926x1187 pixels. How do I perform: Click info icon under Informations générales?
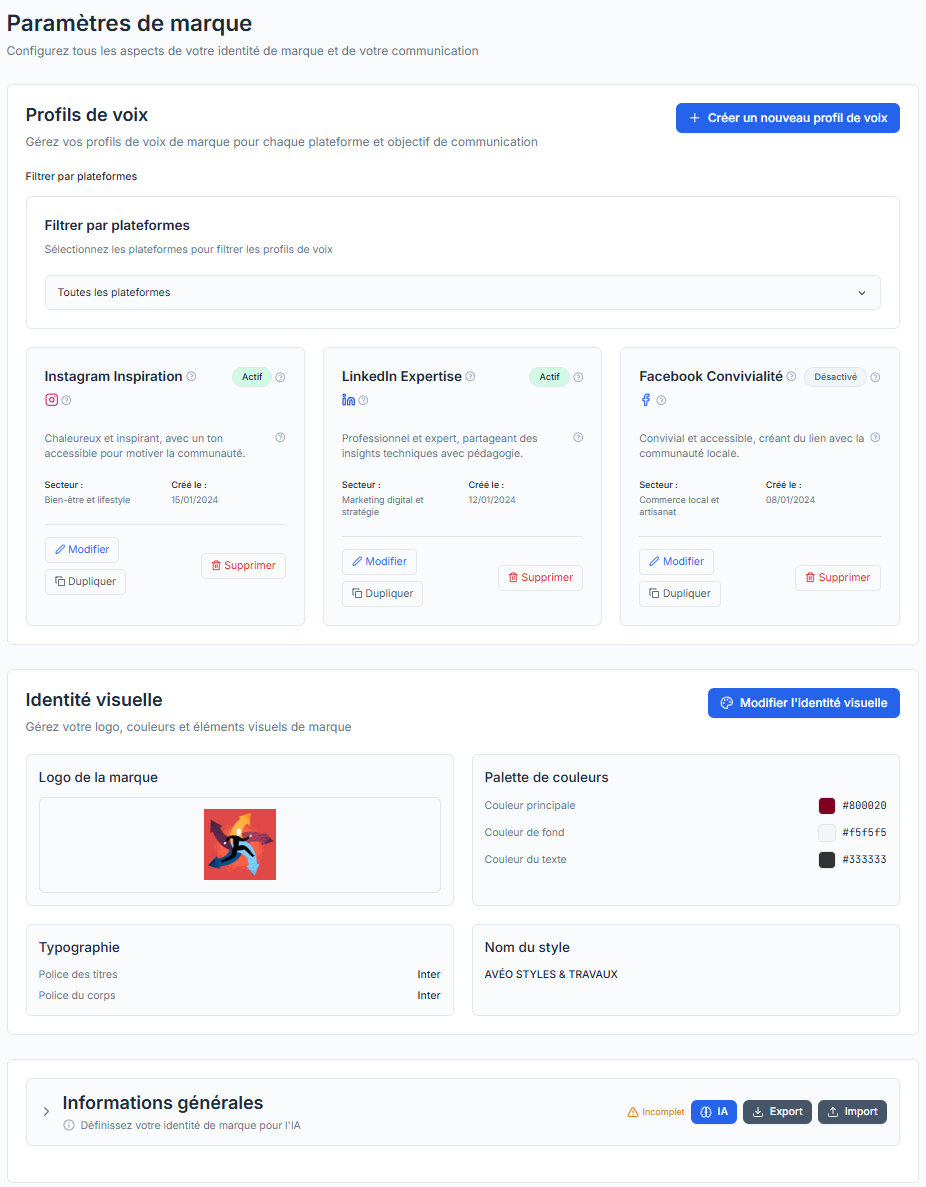pos(69,1125)
